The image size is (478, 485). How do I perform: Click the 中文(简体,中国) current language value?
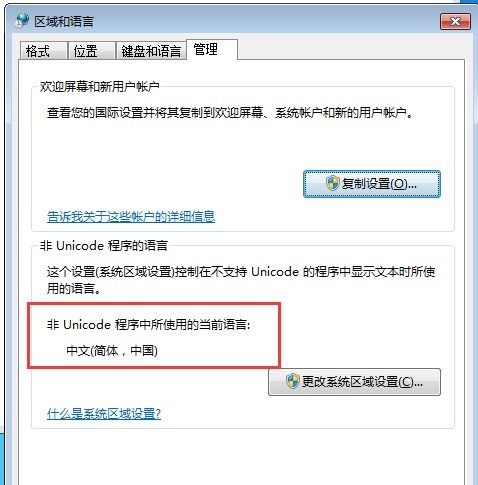click(112, 351)
